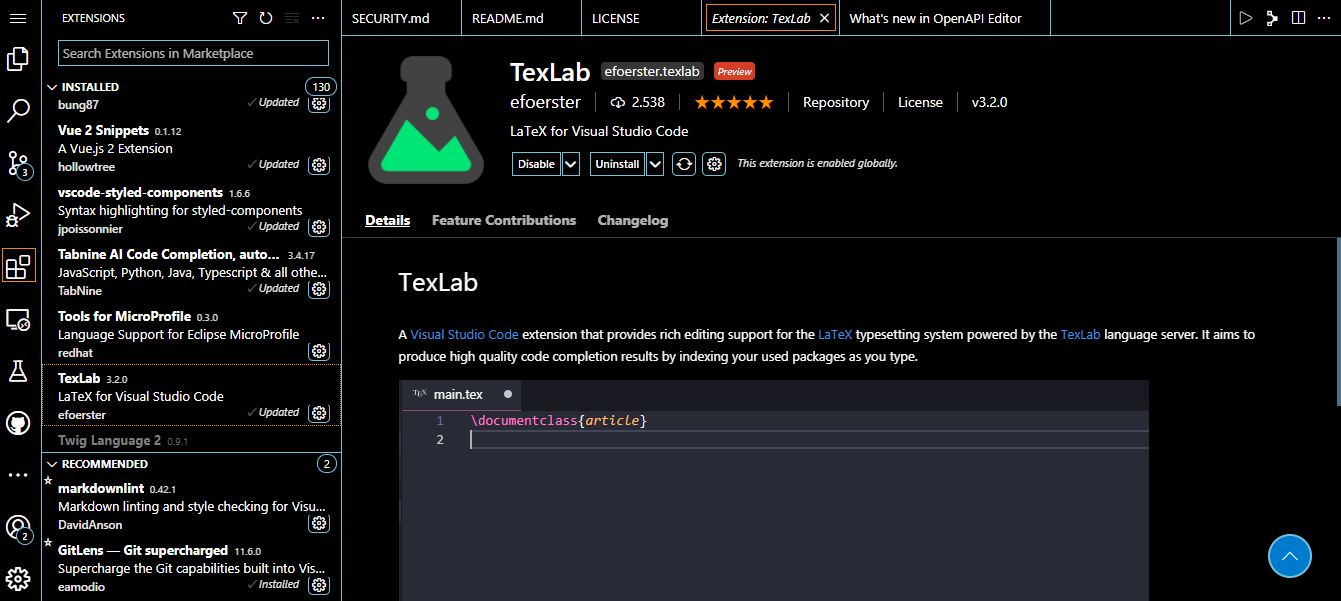1341x601 pixels.
Task: Switch to the README.md tab
Action: (521, 18)
